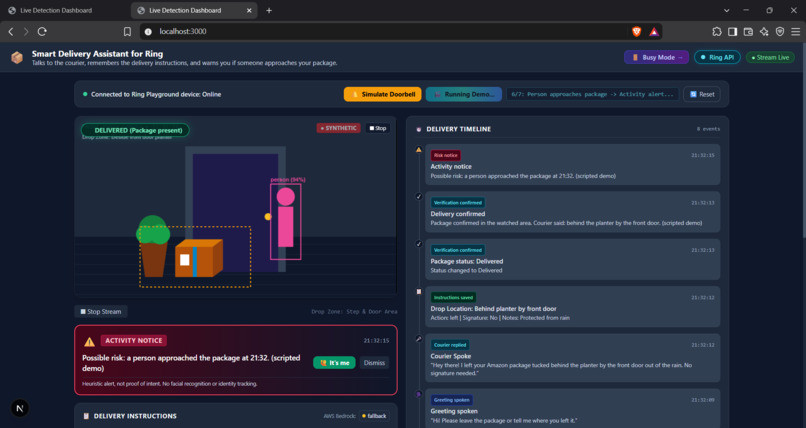Open the Delivery confirmed timeline card
This screenshot has height=428, width=806.
point(573,212)
